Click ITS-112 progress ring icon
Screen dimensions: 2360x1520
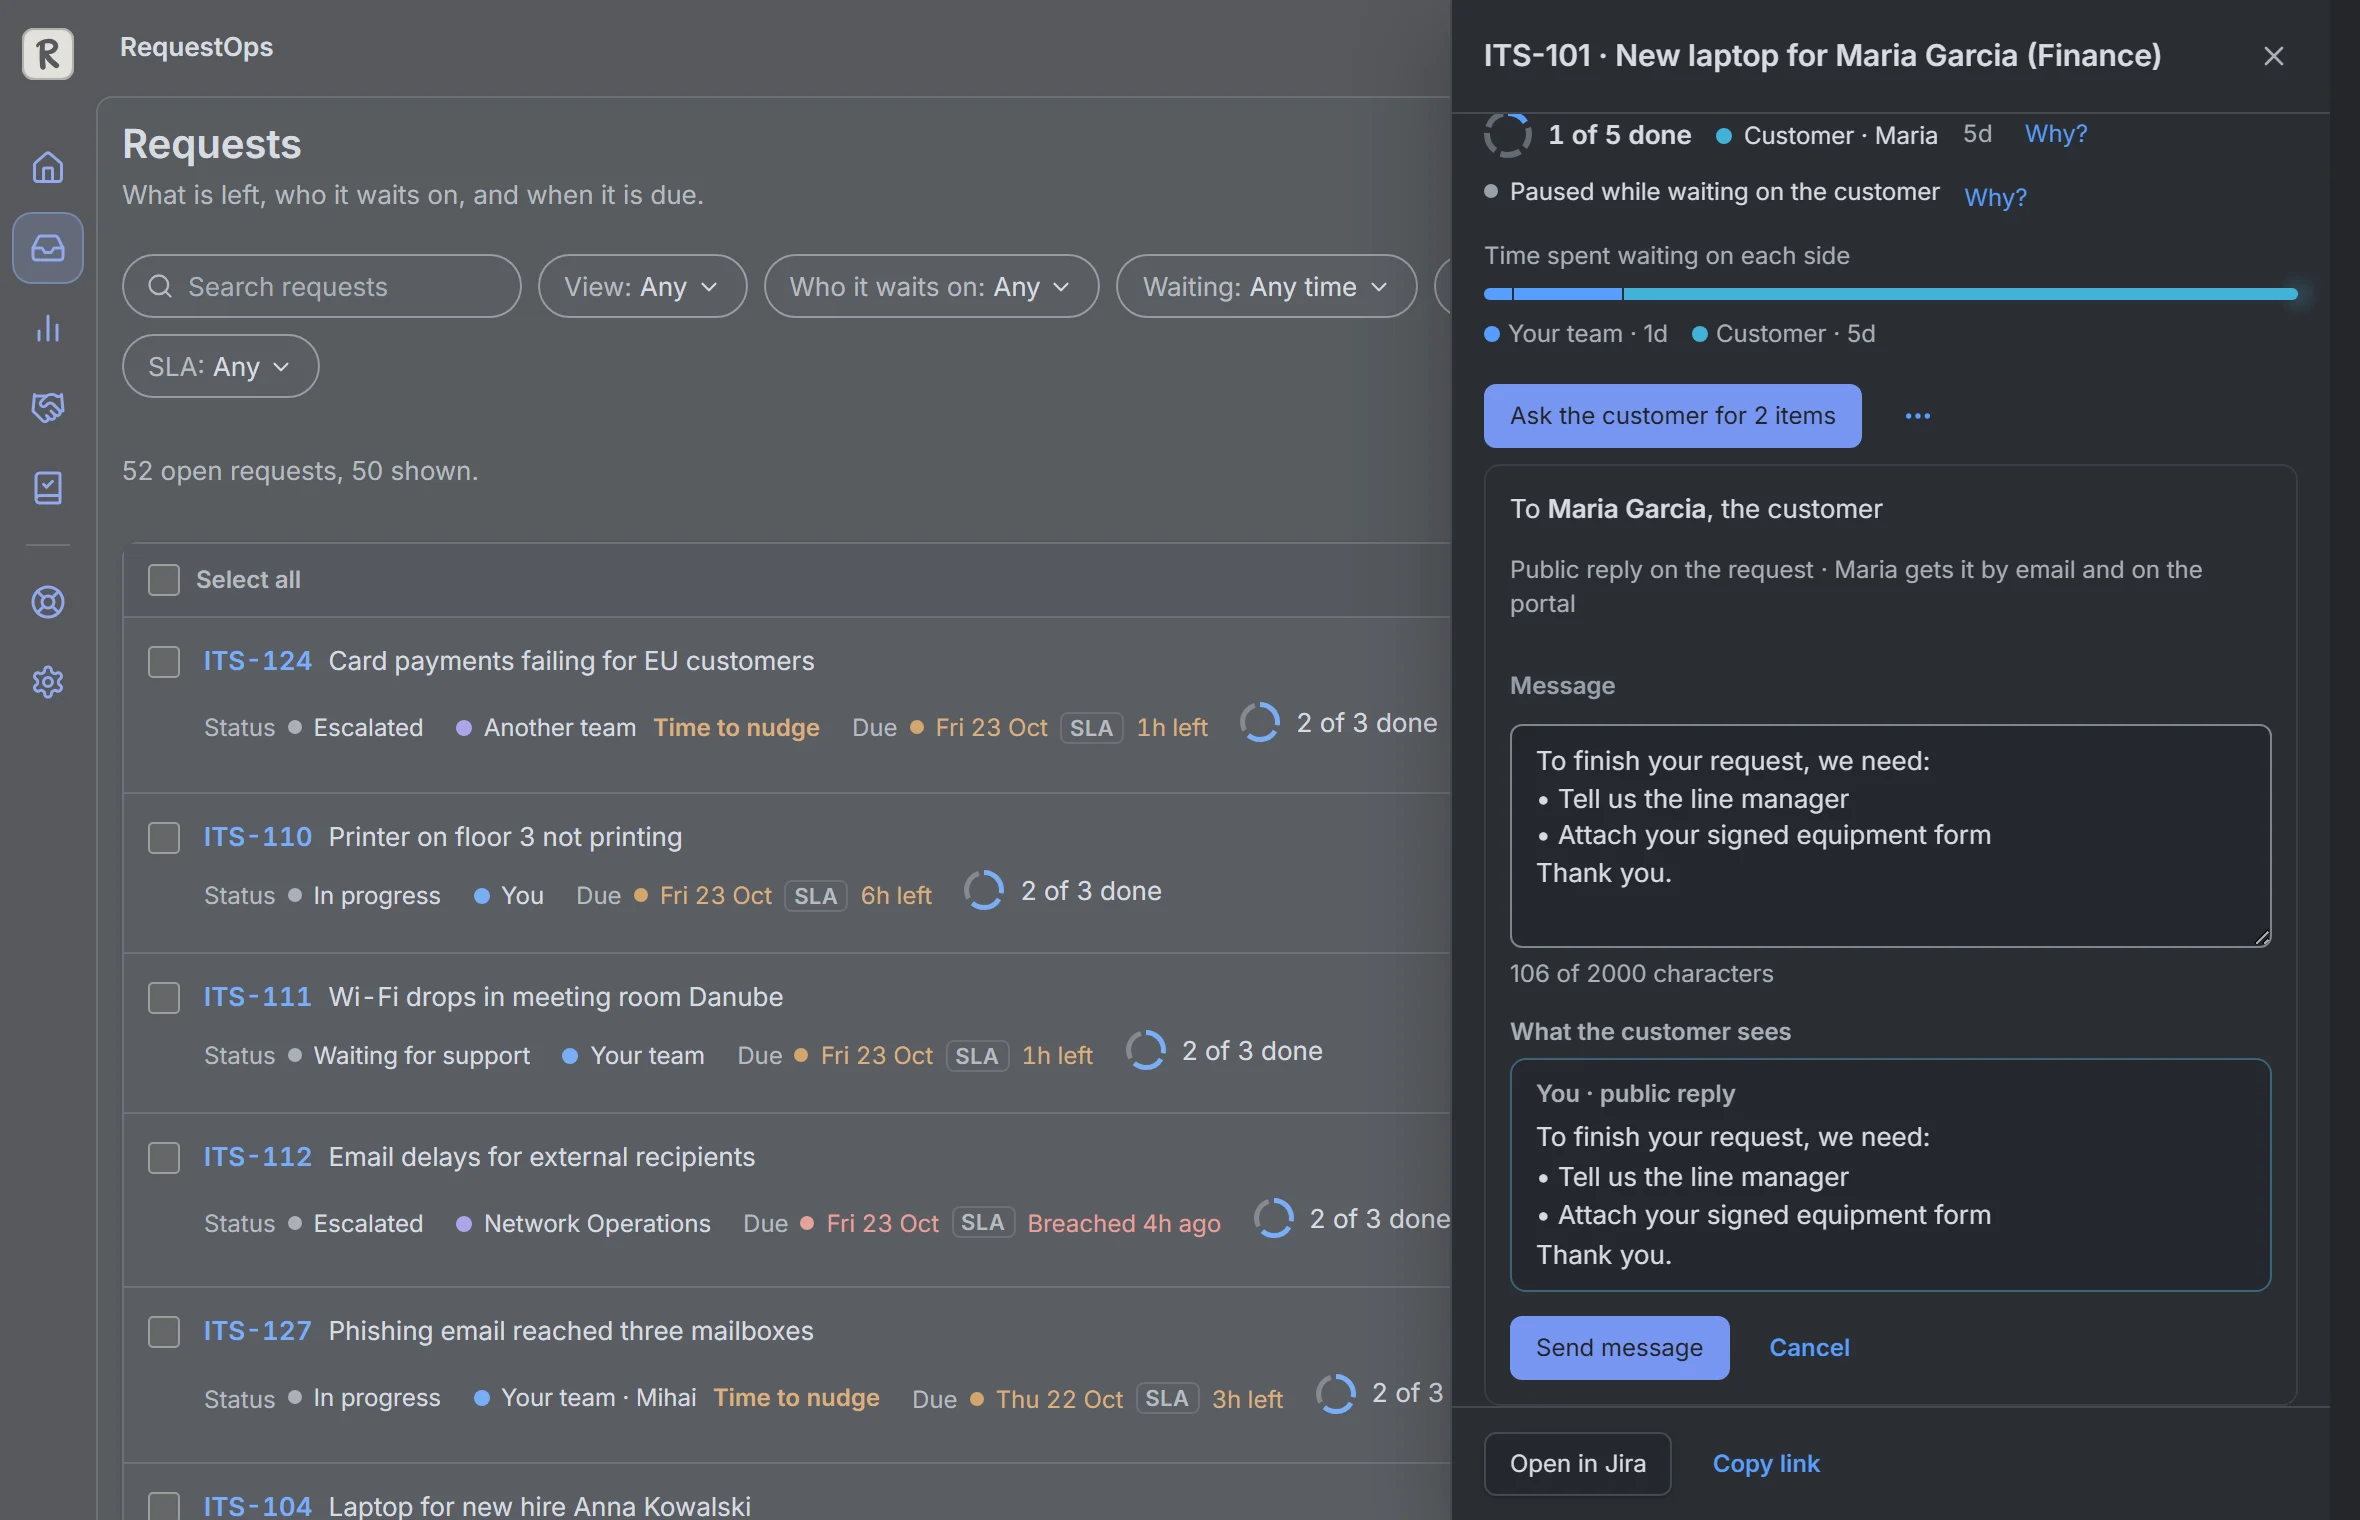point(1274,1218)
